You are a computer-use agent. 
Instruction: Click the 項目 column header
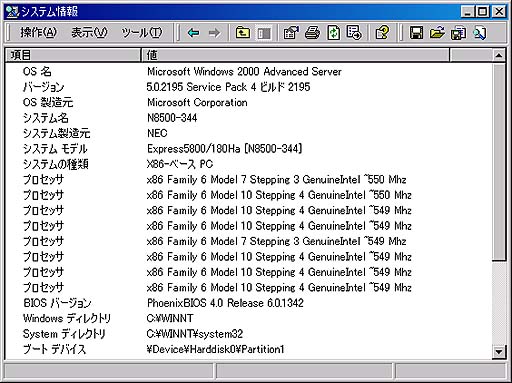click(x=73, y=55)
